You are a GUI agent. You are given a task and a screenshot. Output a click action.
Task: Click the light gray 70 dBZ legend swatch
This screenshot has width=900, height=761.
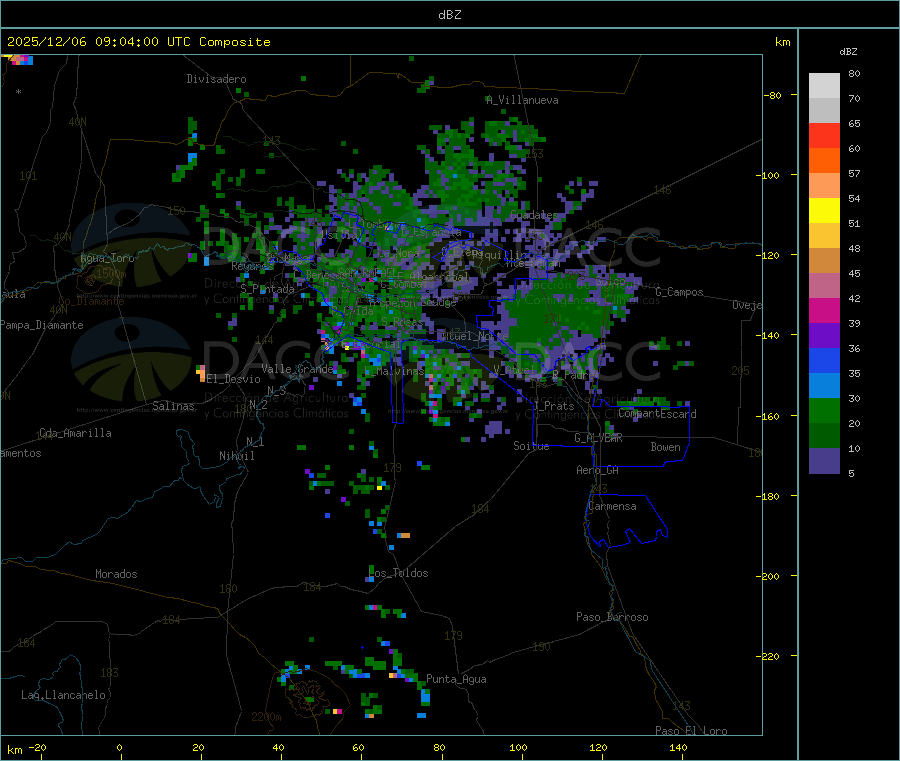click(x=824, y=111)
